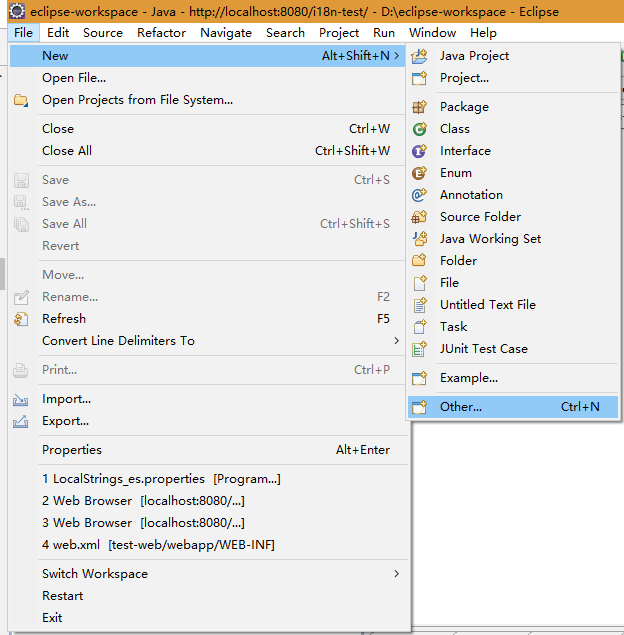Viewport: 624px width, 635px height.
Task: Select Exit in File menu
Action: 207,618
